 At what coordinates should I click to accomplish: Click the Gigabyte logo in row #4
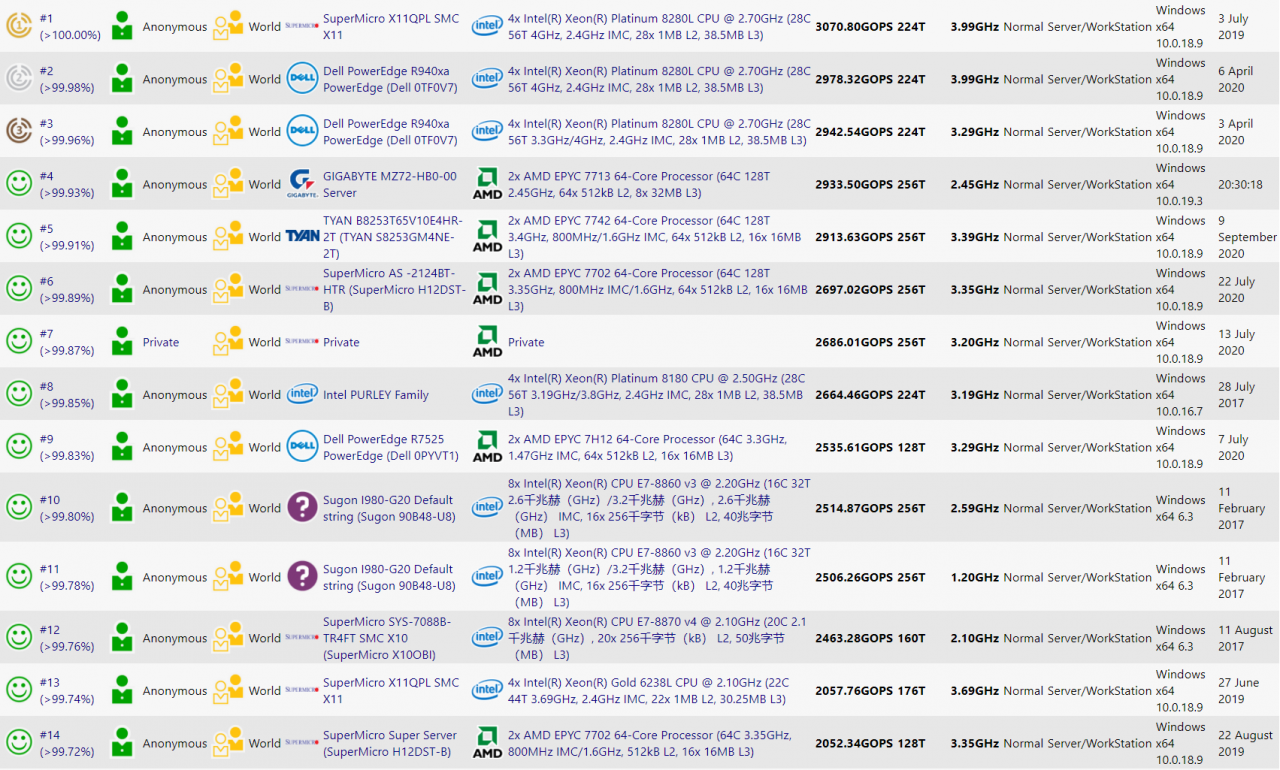point(302,184)
